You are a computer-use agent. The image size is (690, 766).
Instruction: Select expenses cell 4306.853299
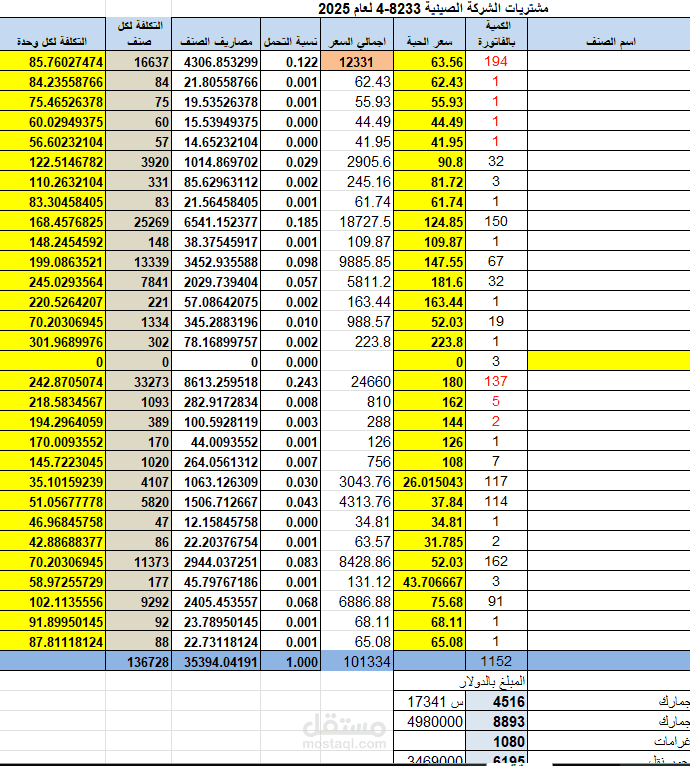click(x=216, y=62)
